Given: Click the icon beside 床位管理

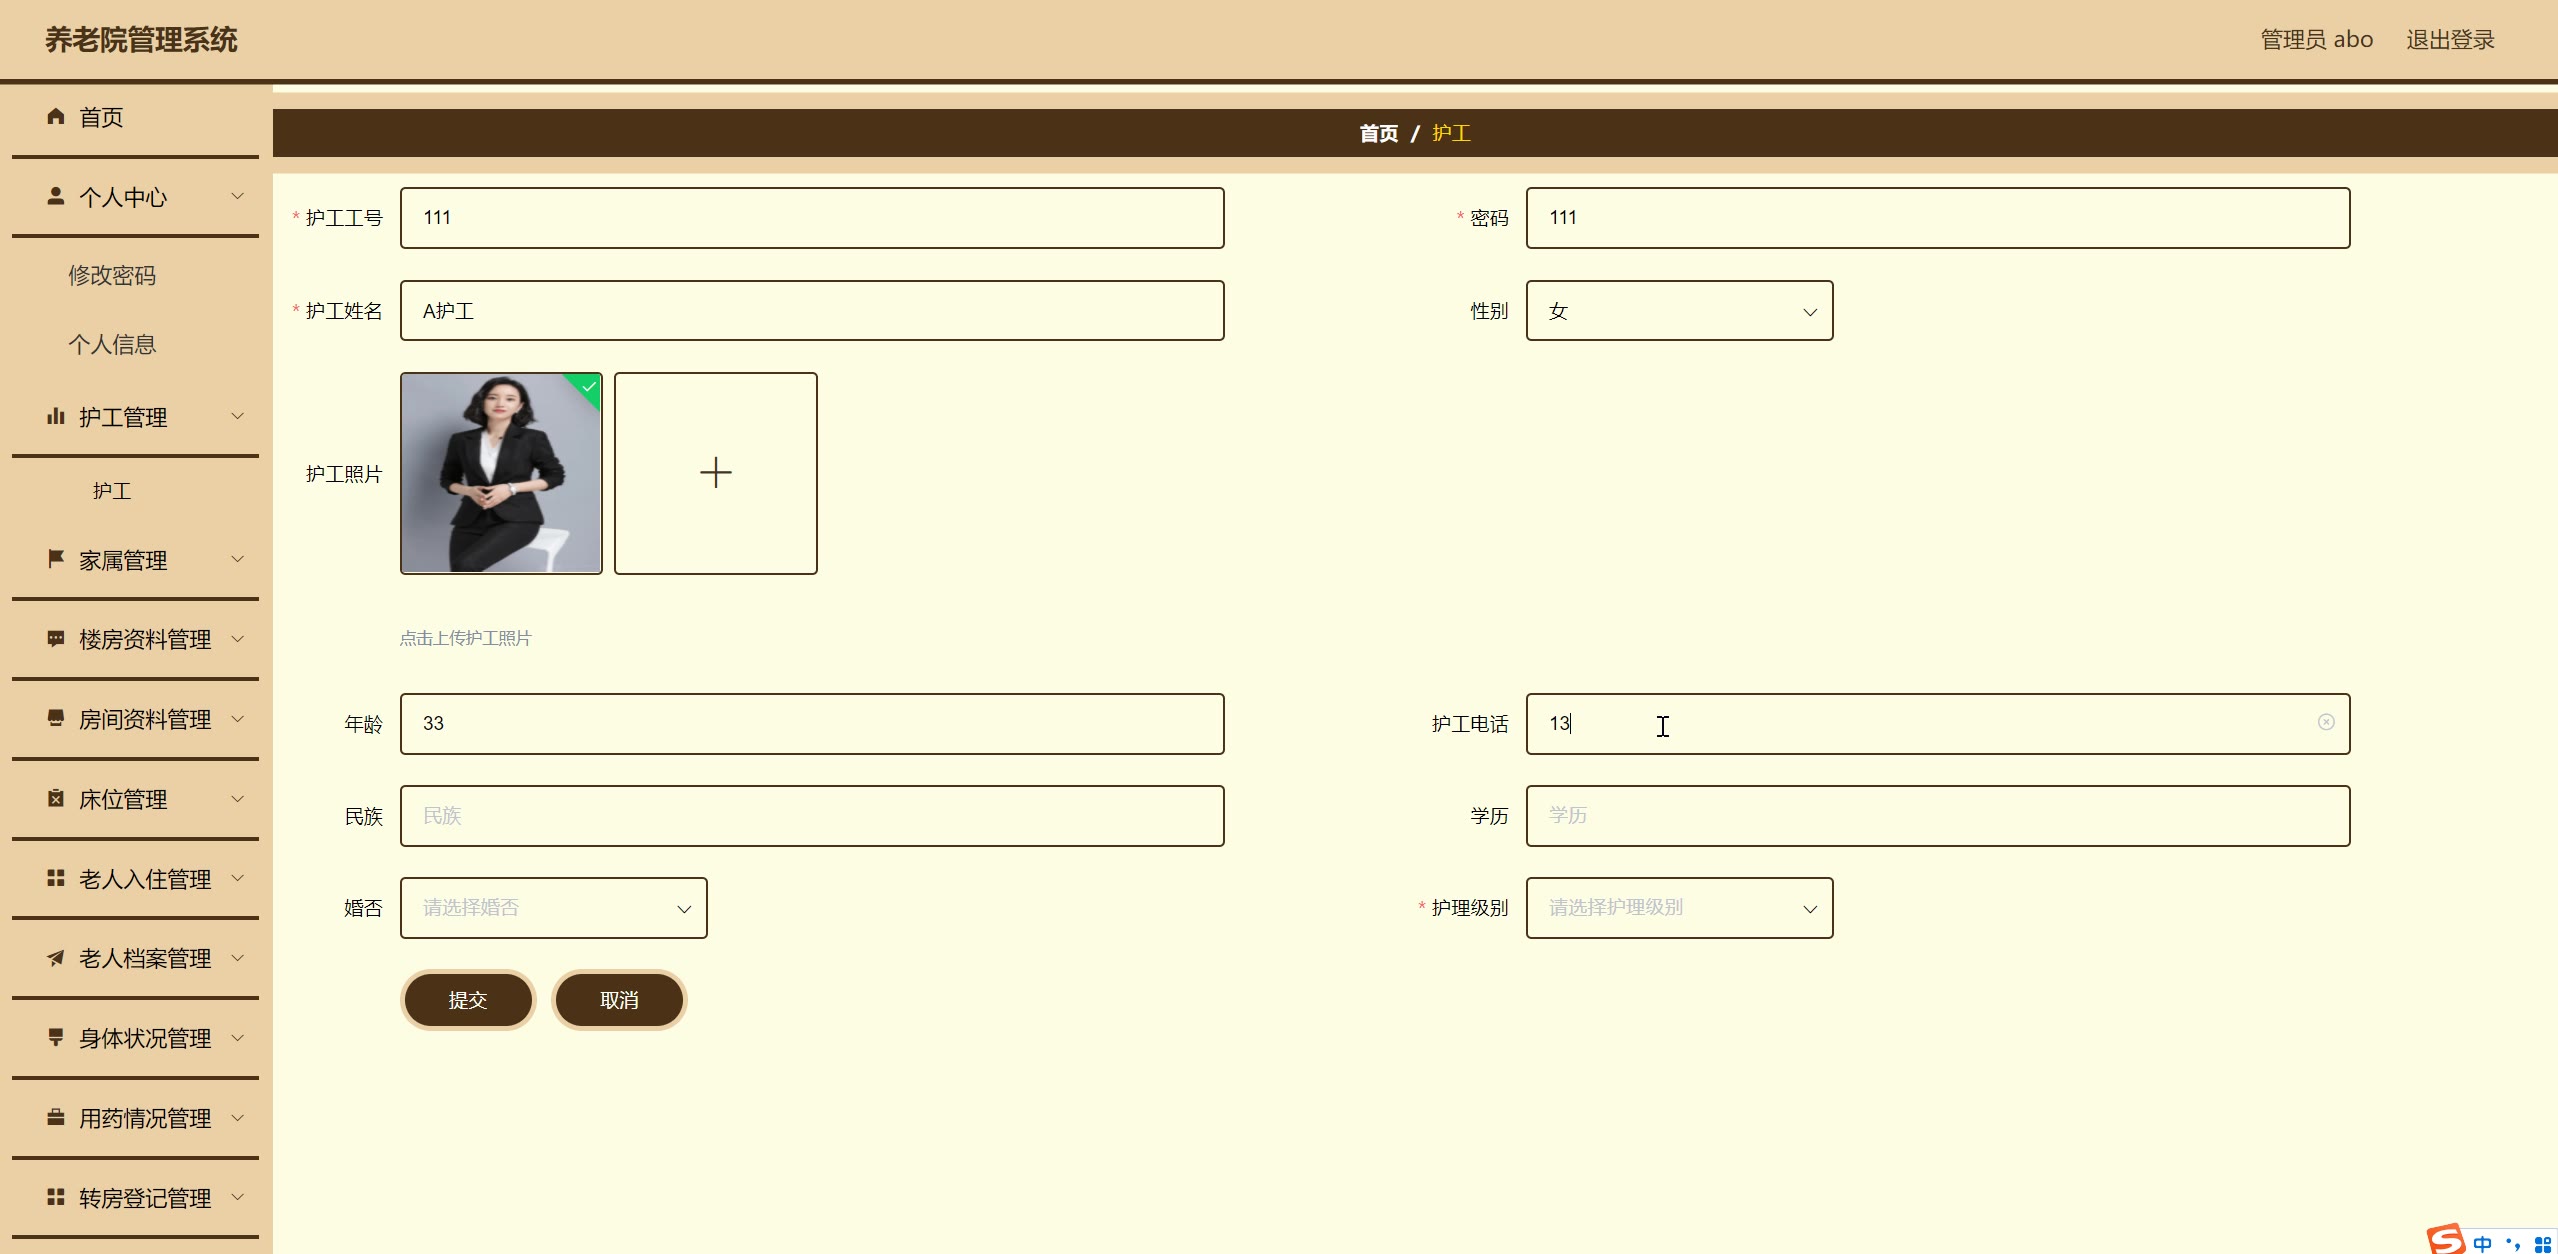Looking at the screenshot, I should (56, 798).
